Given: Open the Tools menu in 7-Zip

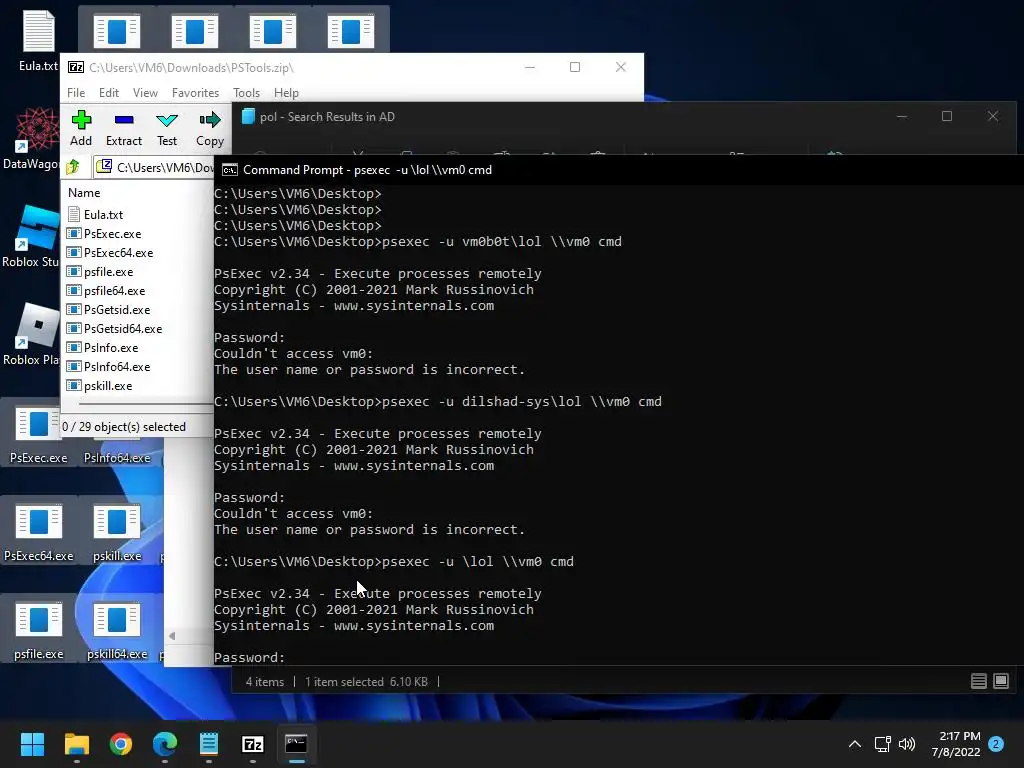Looking at the screenshot, I should click(246, 93).
